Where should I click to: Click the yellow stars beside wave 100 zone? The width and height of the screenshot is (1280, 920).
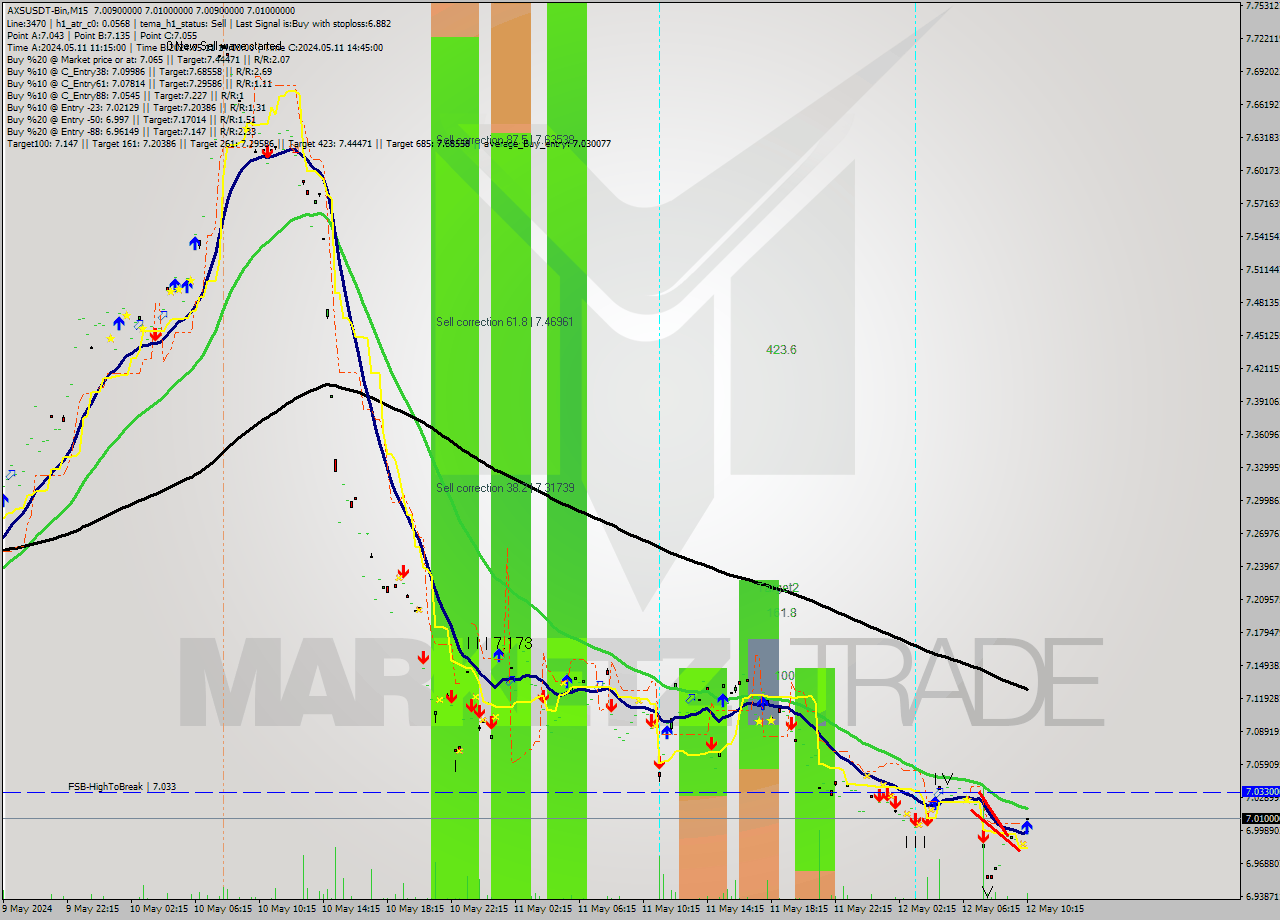[x=765, y=720]
